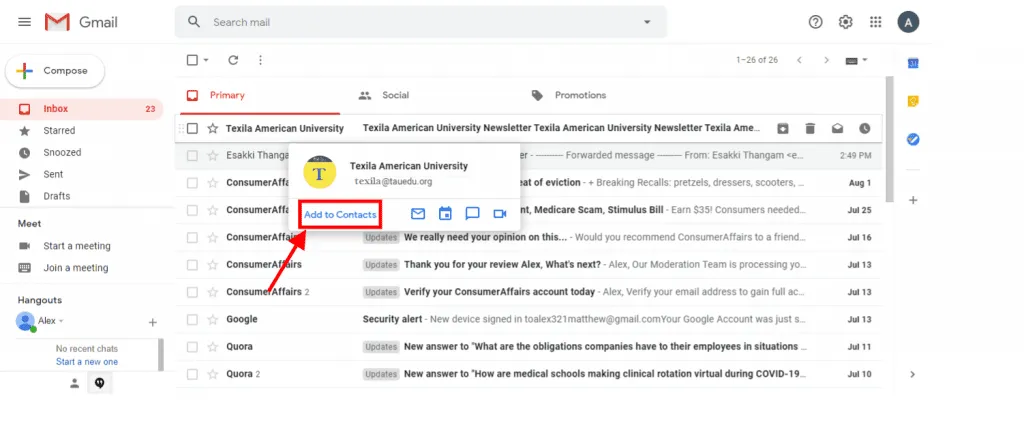The image size is (1024, 432).
Task: Start video call icon in the contact card
Action: [x=500, y=213]
